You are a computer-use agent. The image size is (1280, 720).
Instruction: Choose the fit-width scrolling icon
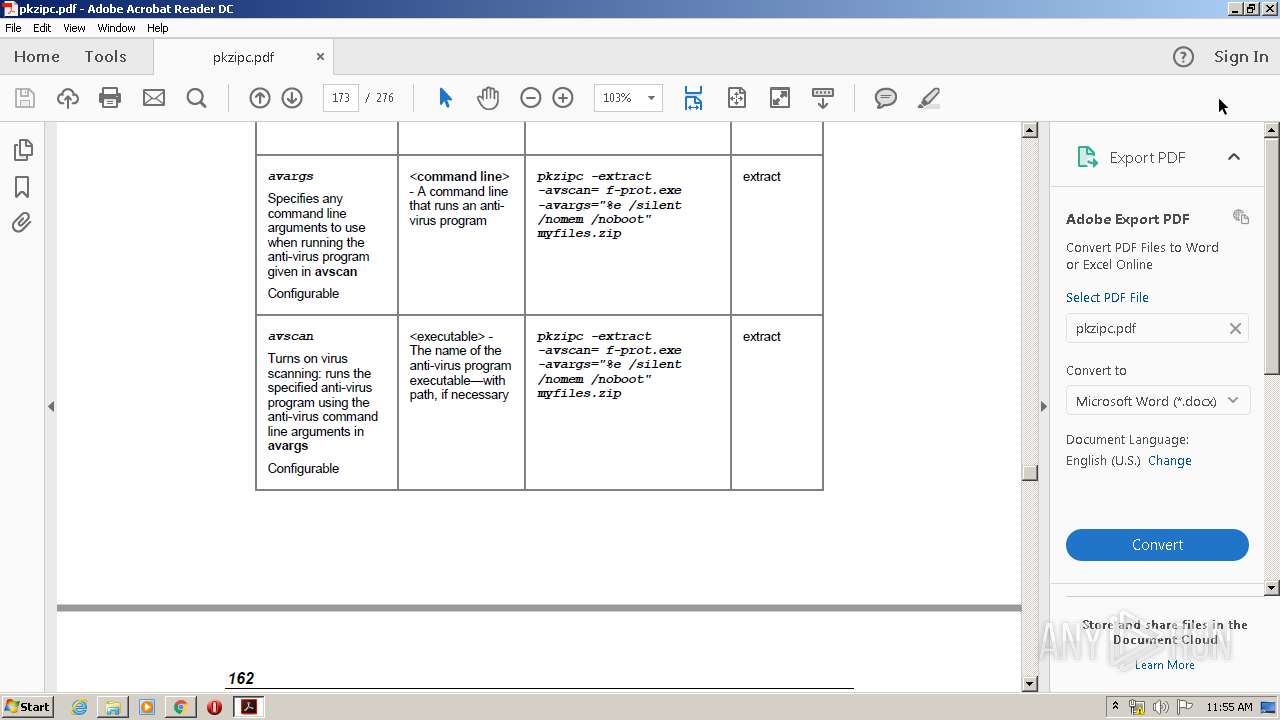[x=693, y=98]
